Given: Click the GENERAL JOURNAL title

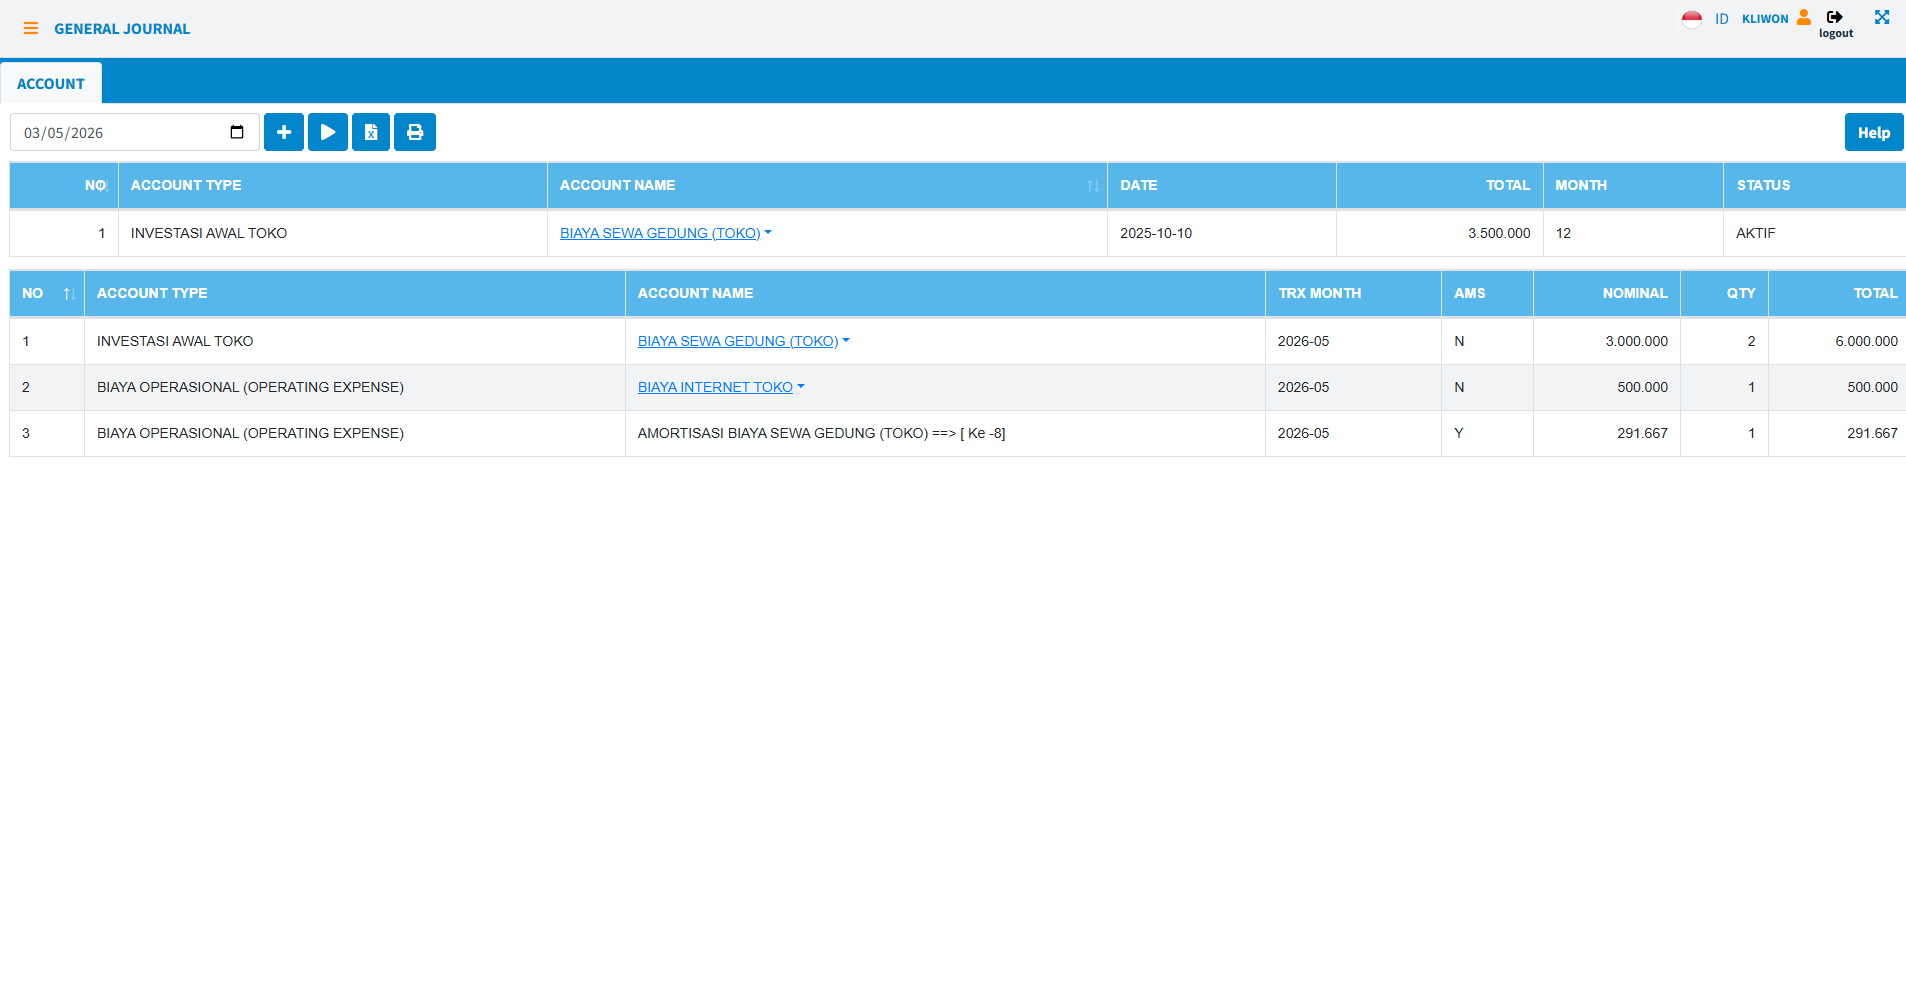Looking at the screenshot, I should pyautogui.click(x=122, y=29).
